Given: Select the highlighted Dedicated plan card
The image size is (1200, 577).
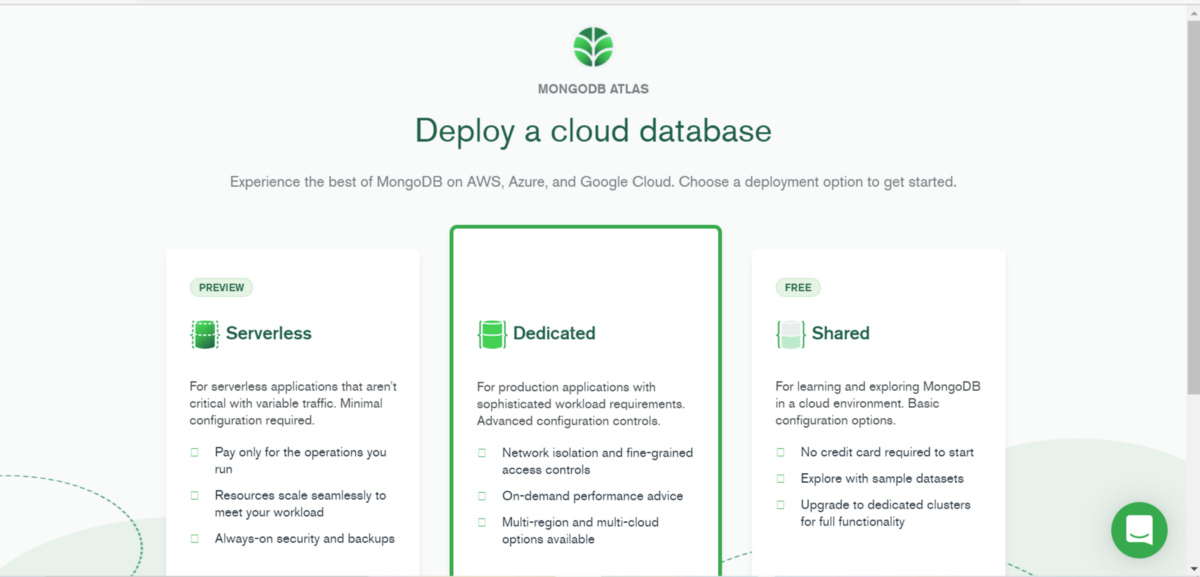Looking at the screenshot, I should (x=585, y=400).
